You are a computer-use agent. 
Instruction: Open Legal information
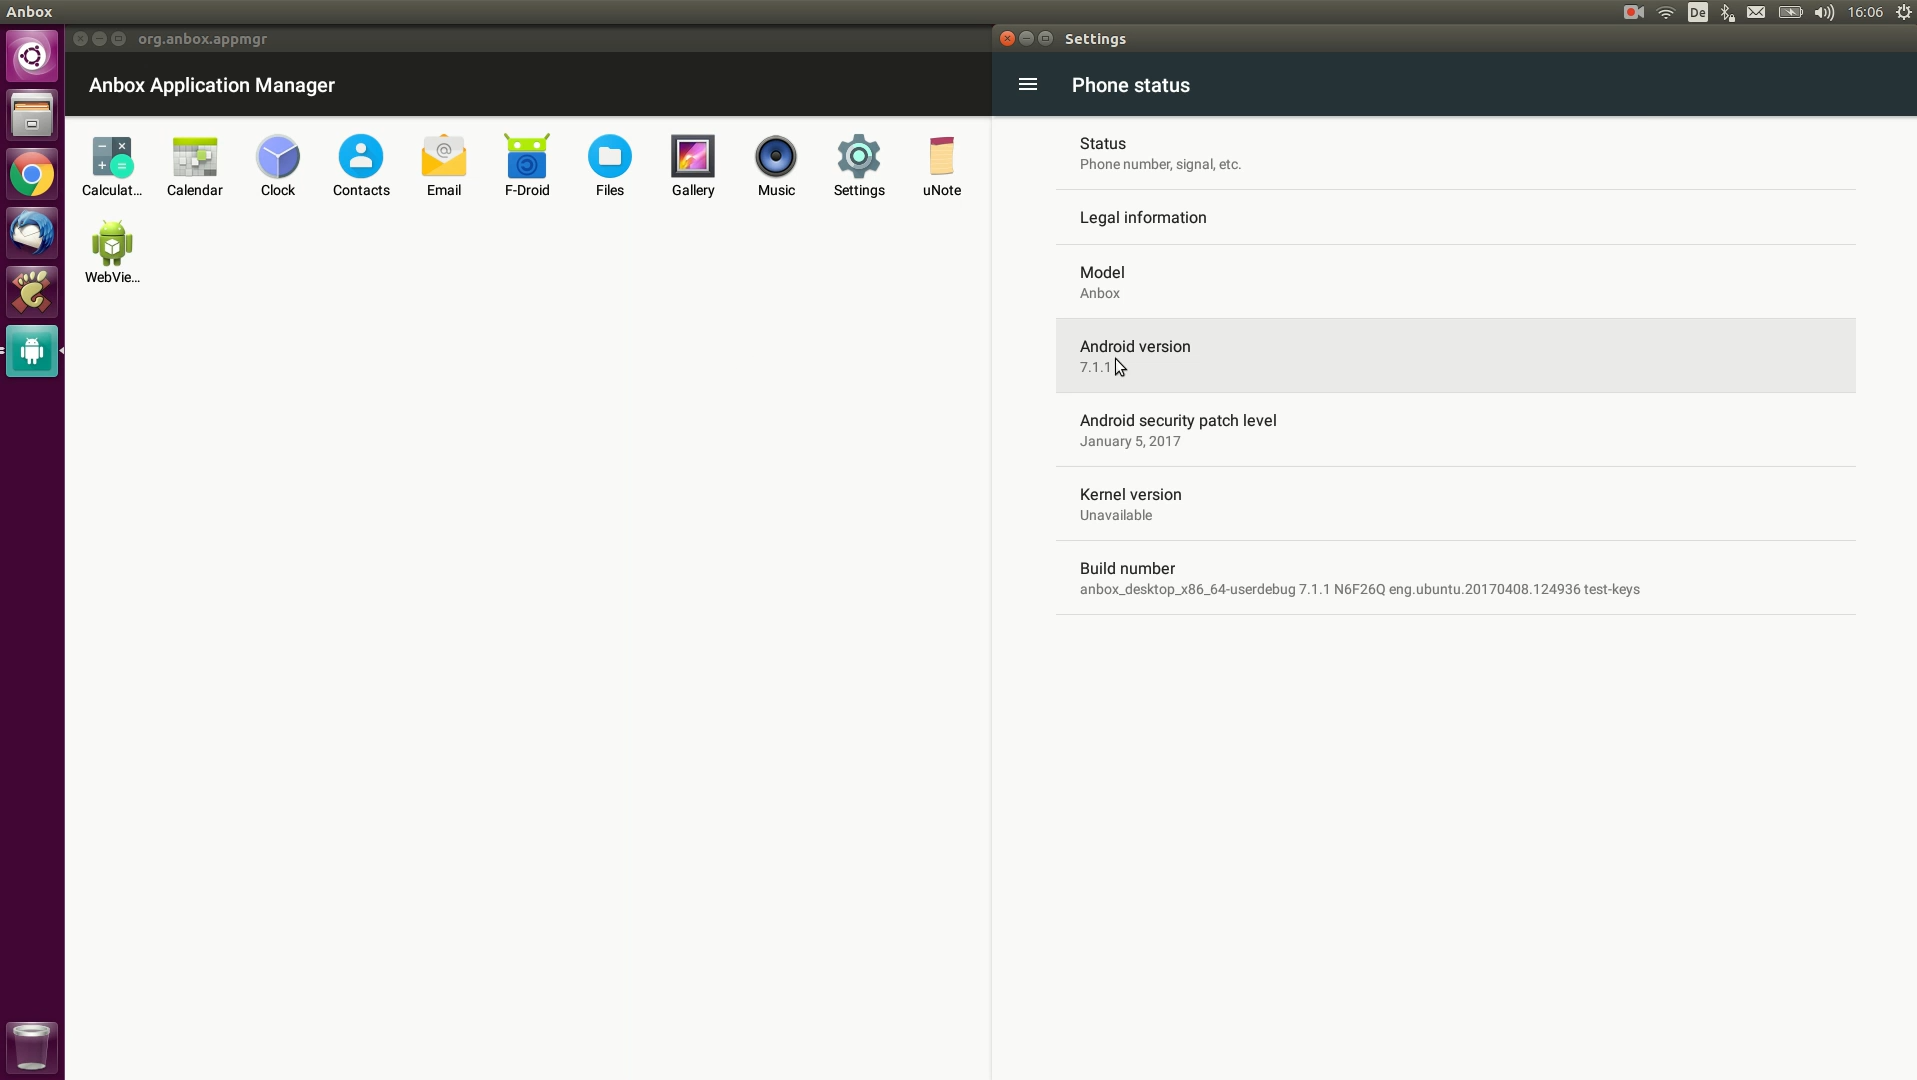coord(1455,217)
